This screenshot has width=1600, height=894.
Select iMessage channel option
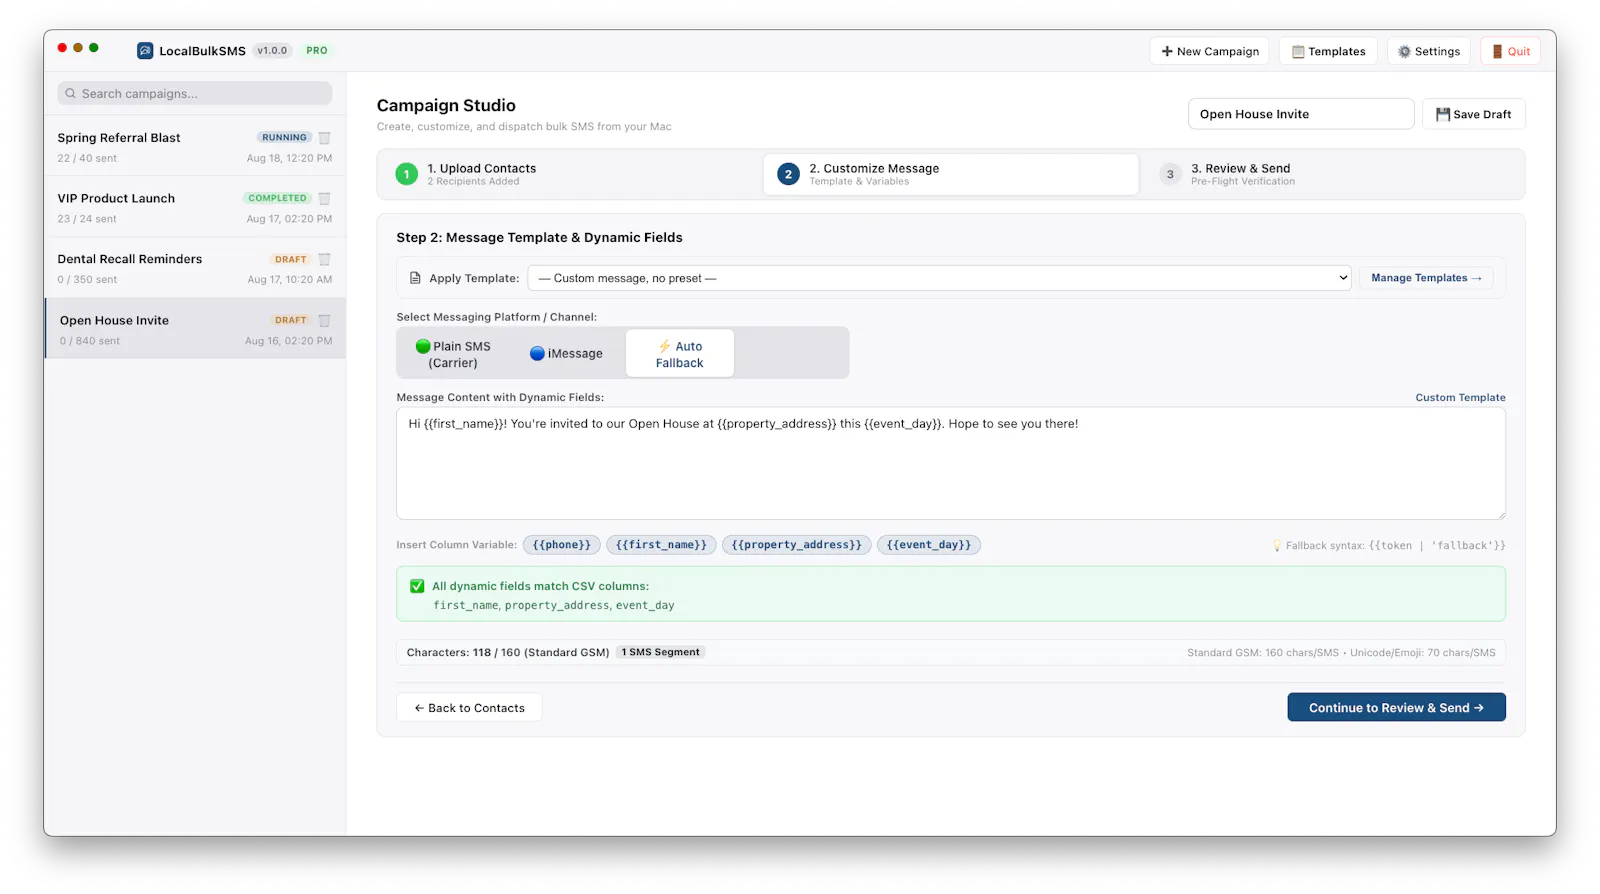pos(566,354)
